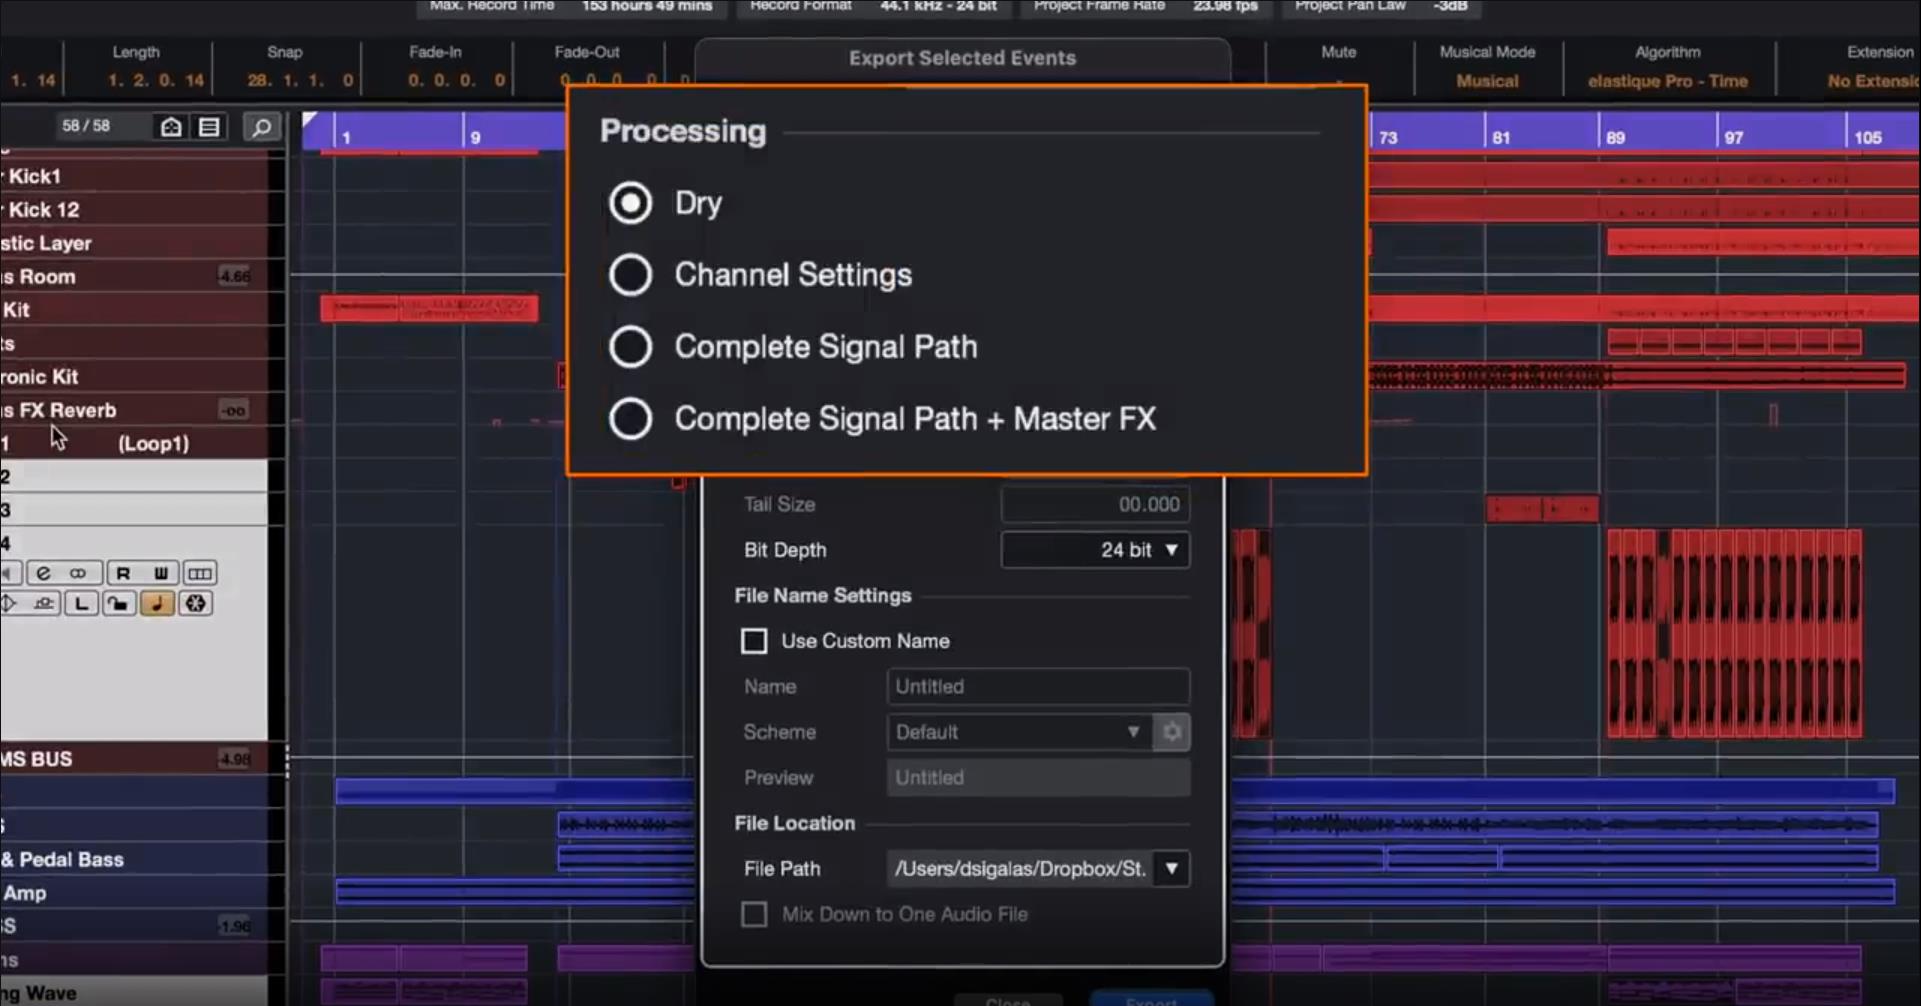
Task: Open the track list filter icon
Action: [209, 127]
